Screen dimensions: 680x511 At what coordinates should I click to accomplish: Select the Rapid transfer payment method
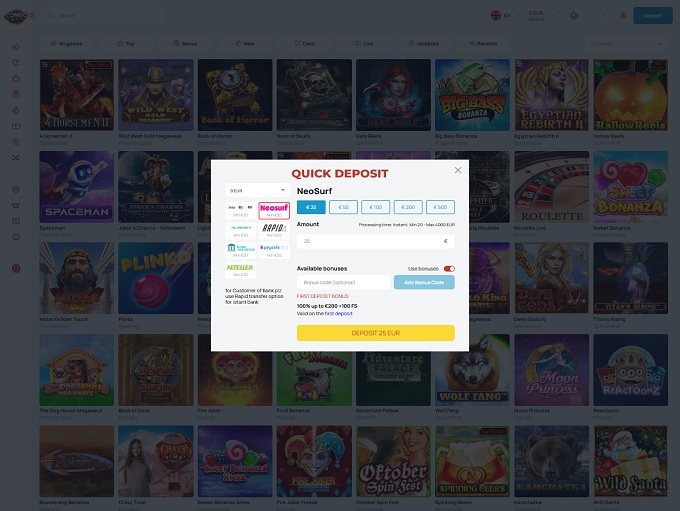(274, 229)
